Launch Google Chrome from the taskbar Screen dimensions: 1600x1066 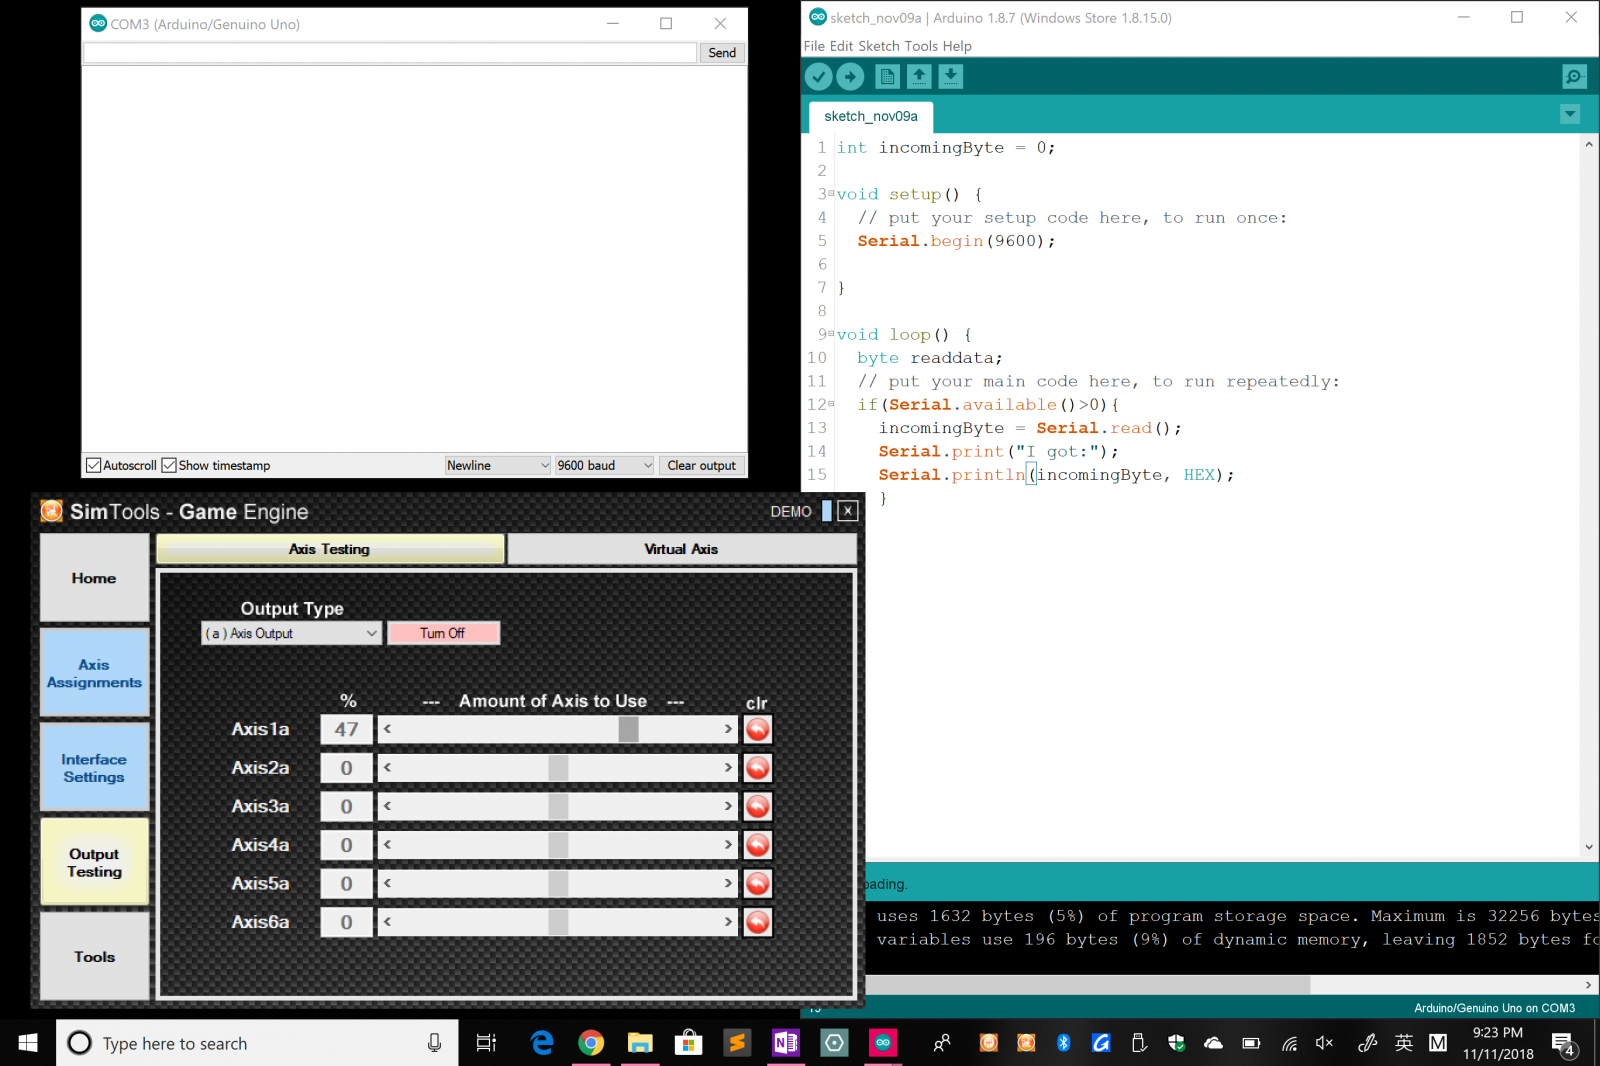591,1043
